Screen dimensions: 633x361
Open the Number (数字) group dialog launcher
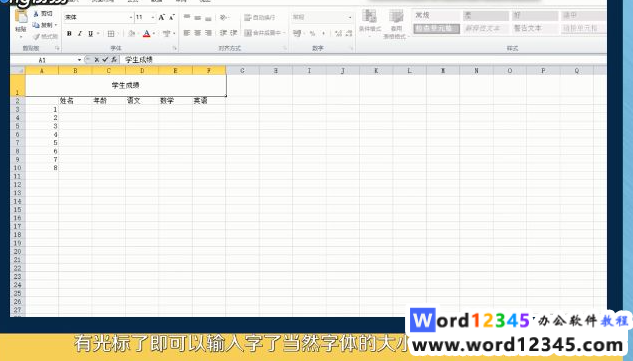click(352, 48)
